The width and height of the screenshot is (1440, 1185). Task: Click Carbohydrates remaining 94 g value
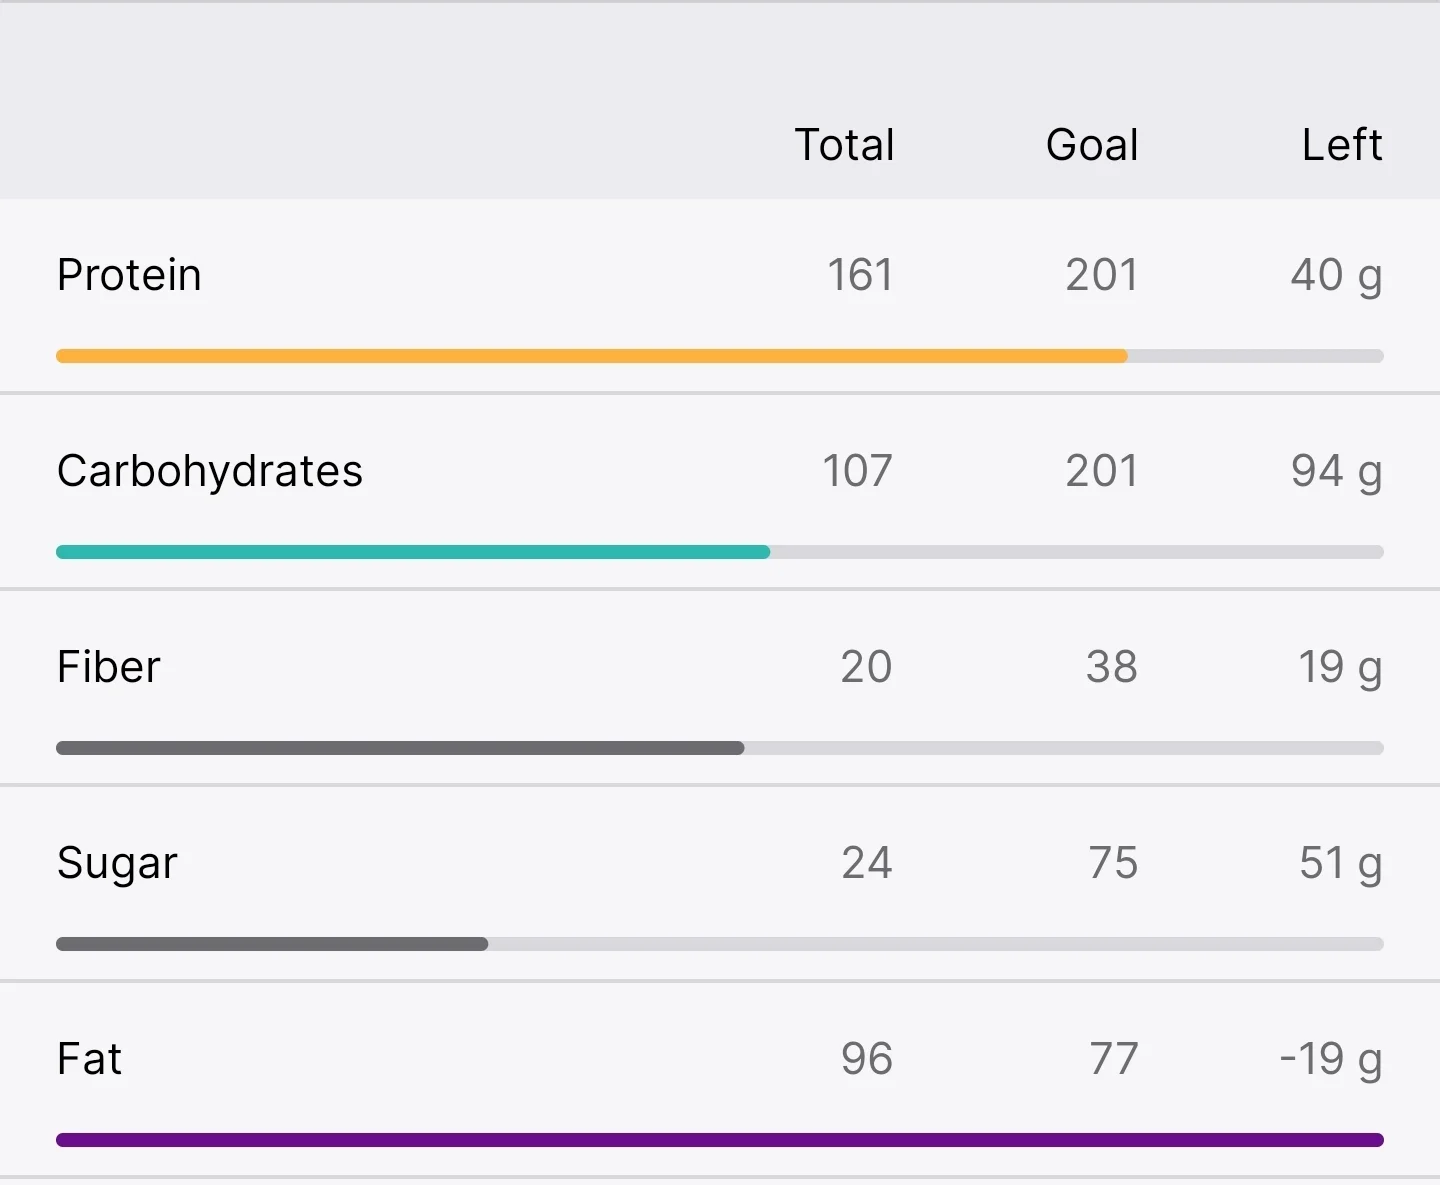tap(1337, 472)
